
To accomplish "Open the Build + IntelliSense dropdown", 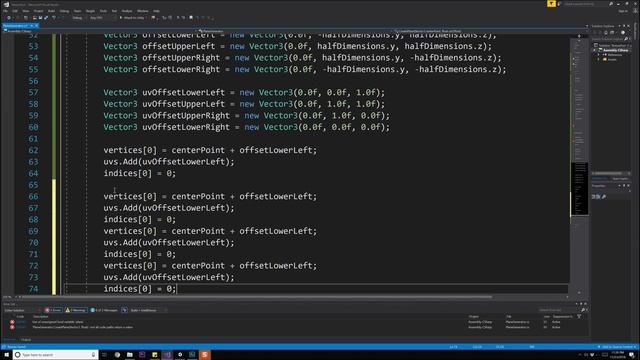I will [x=148, y=310].
